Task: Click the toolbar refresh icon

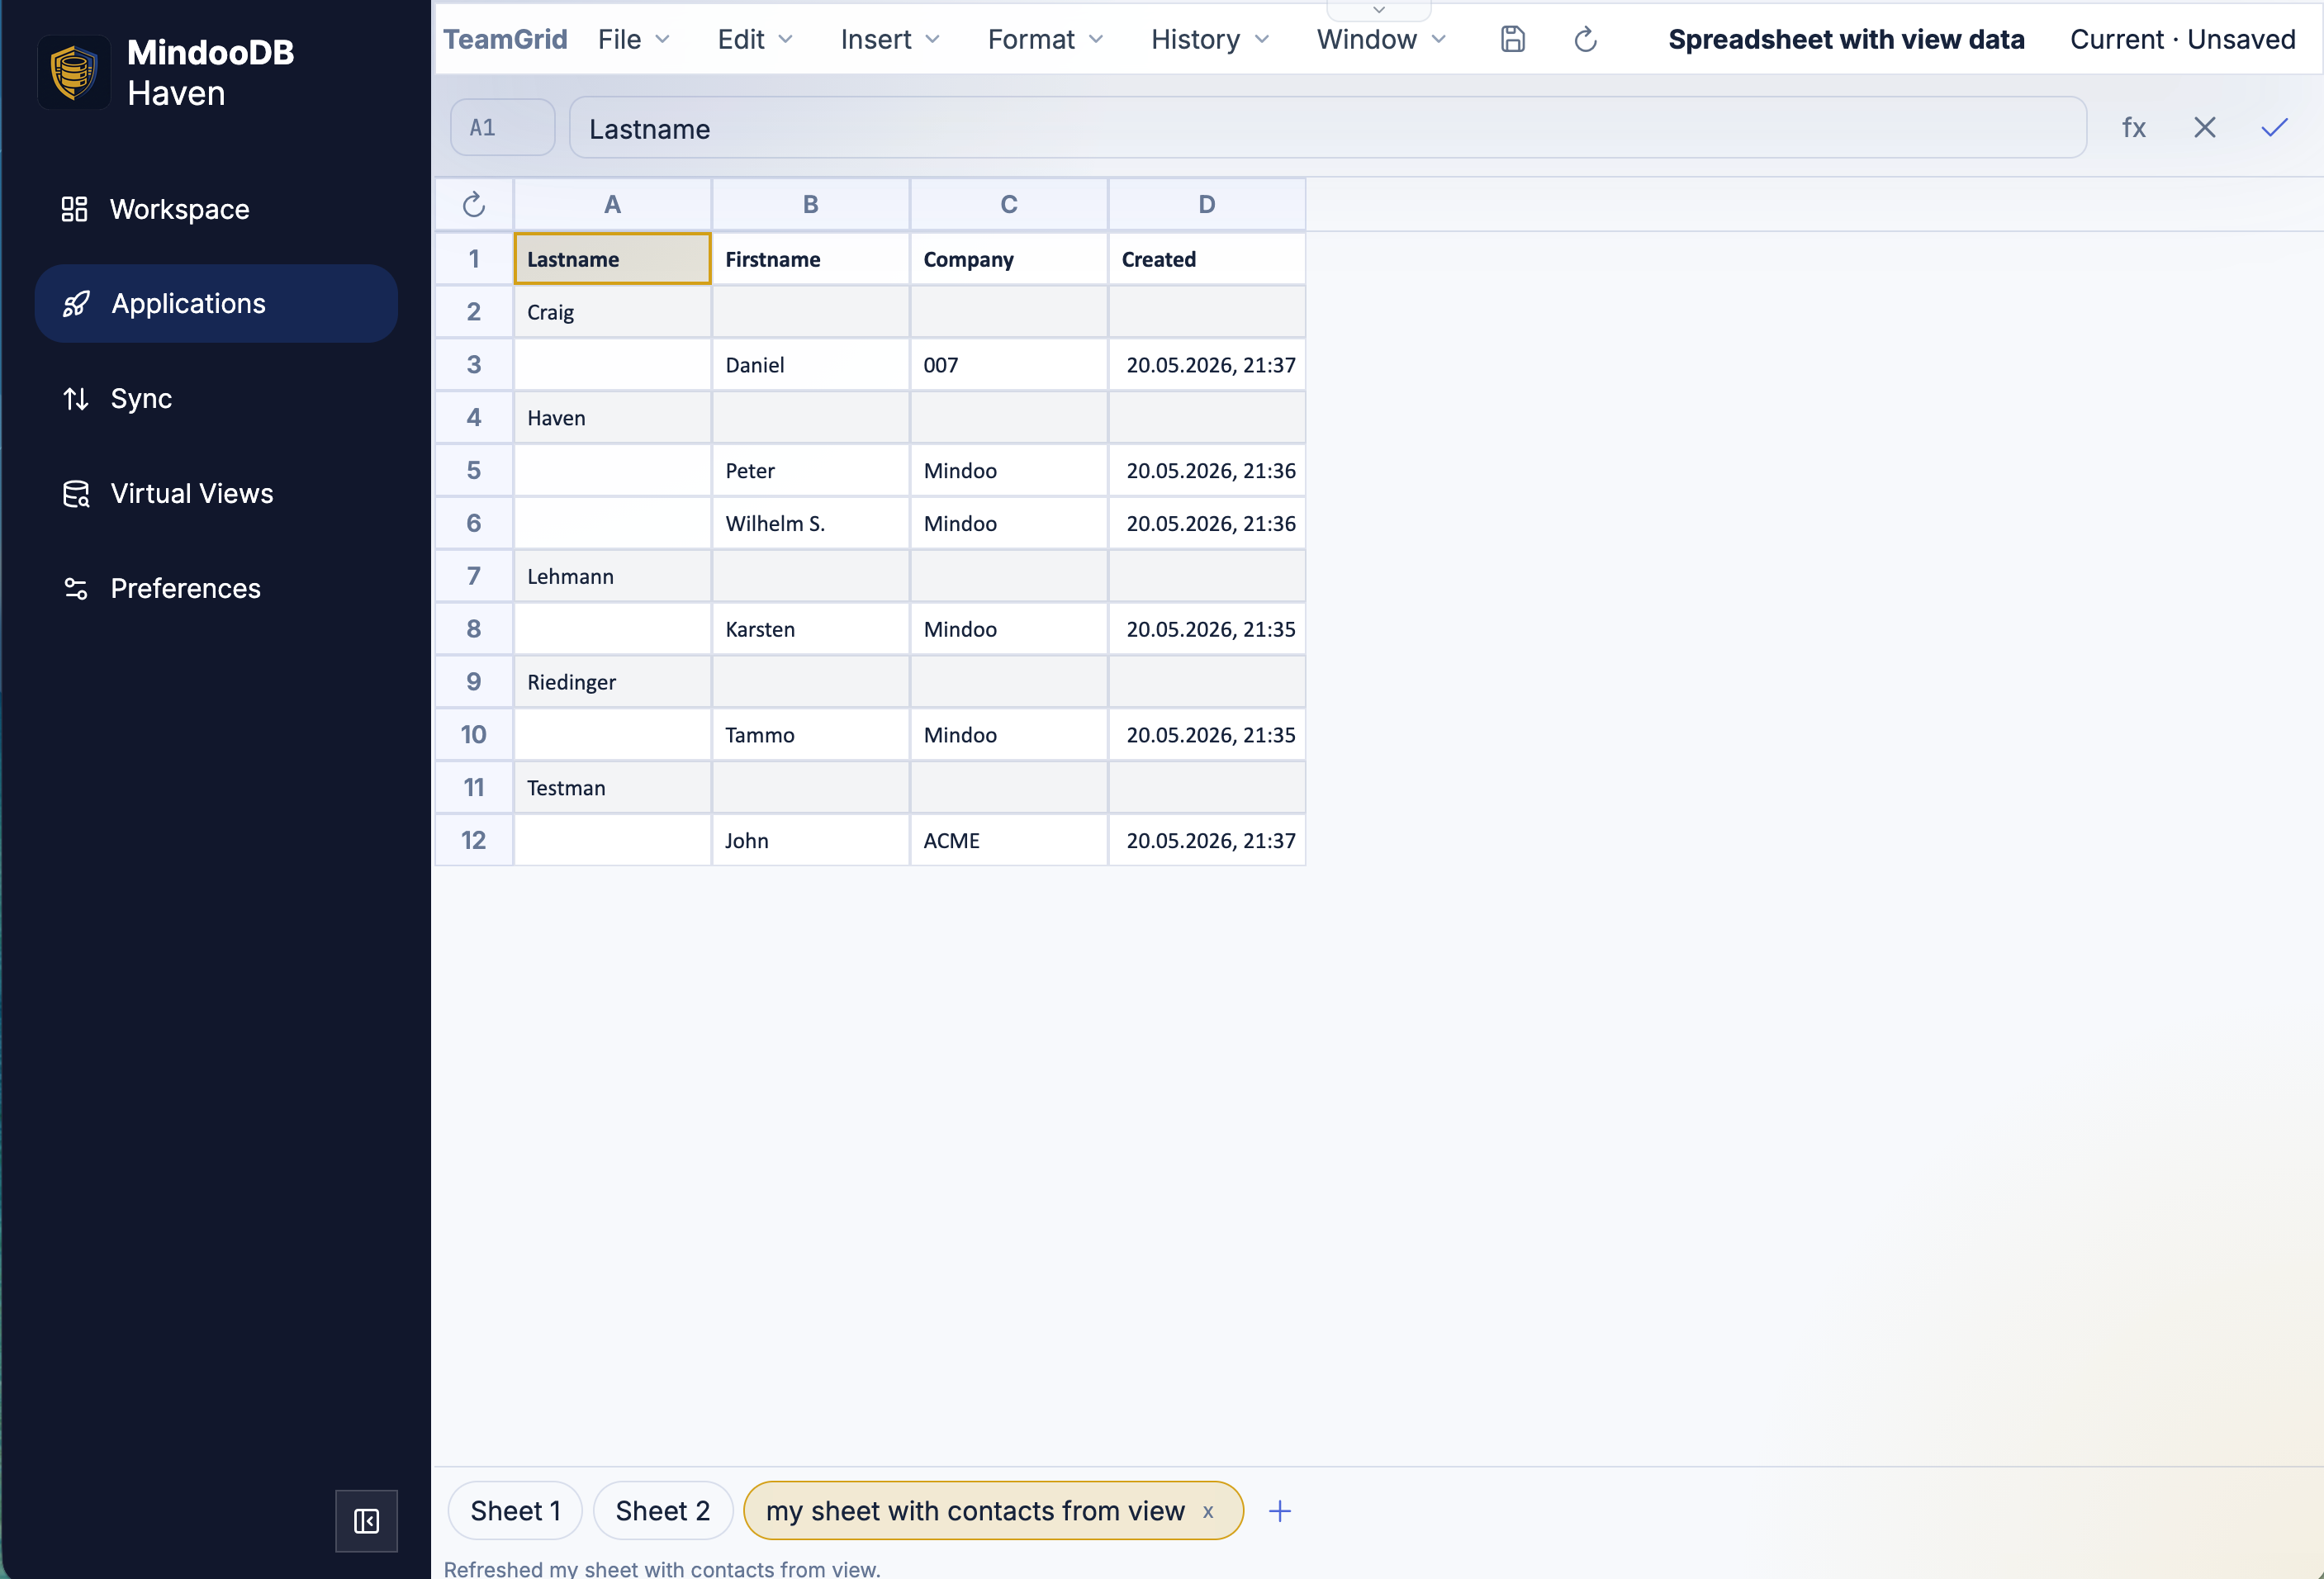Action: pyautogui.click(x=1586, y=40)
